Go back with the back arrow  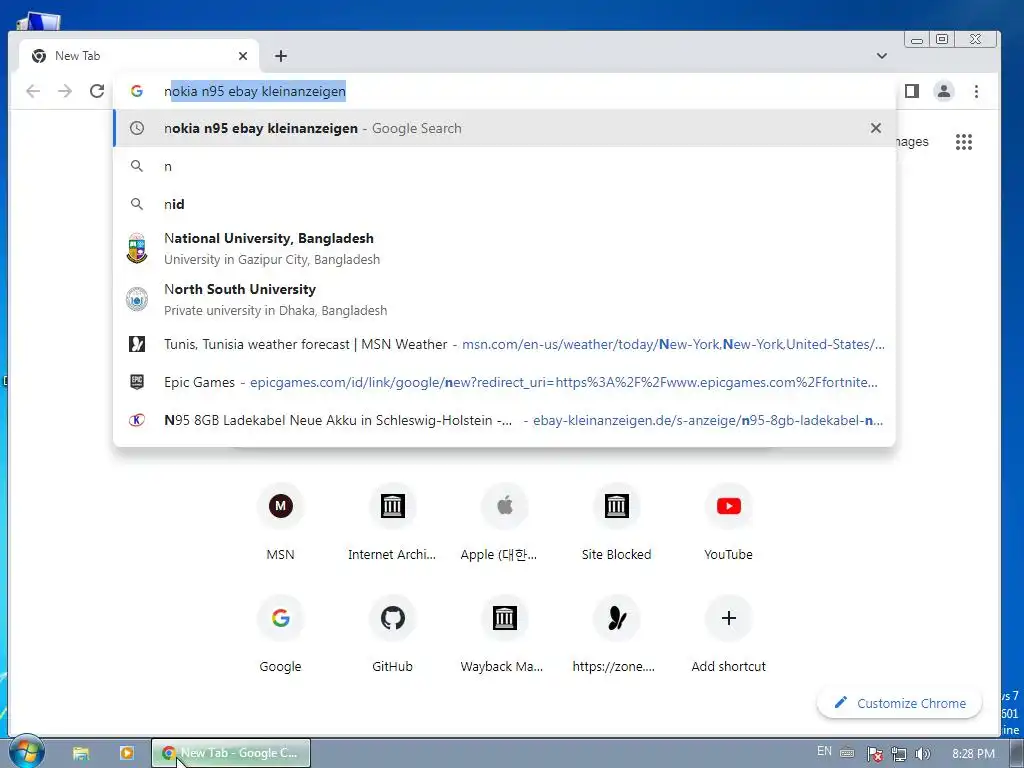tap(33, 91)
